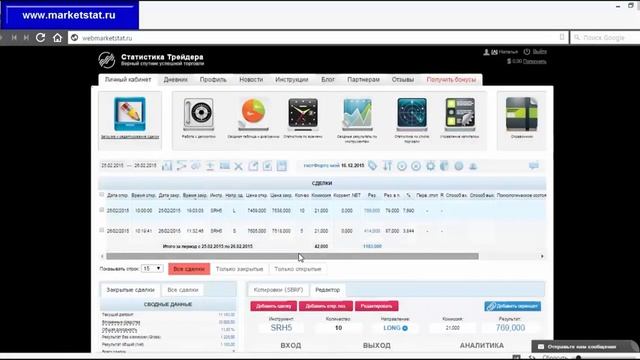
Task: Open the orange pie chart icon
Action: coord(253,113)
